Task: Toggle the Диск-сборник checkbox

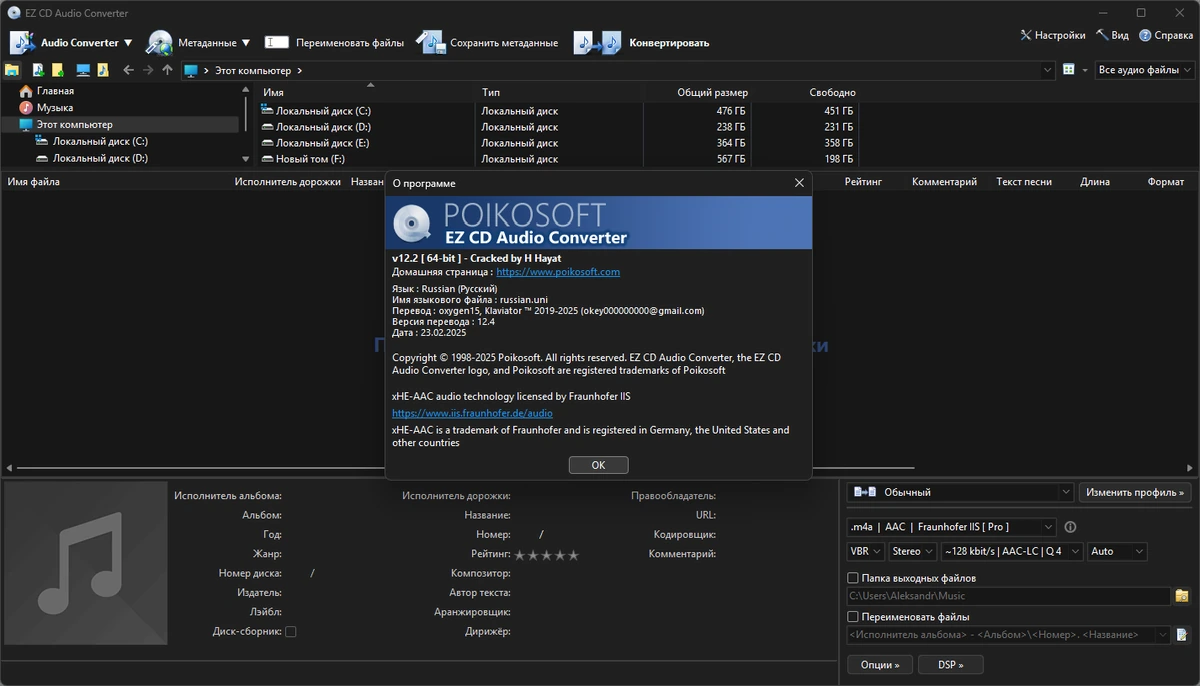Action: coord(291,632)
